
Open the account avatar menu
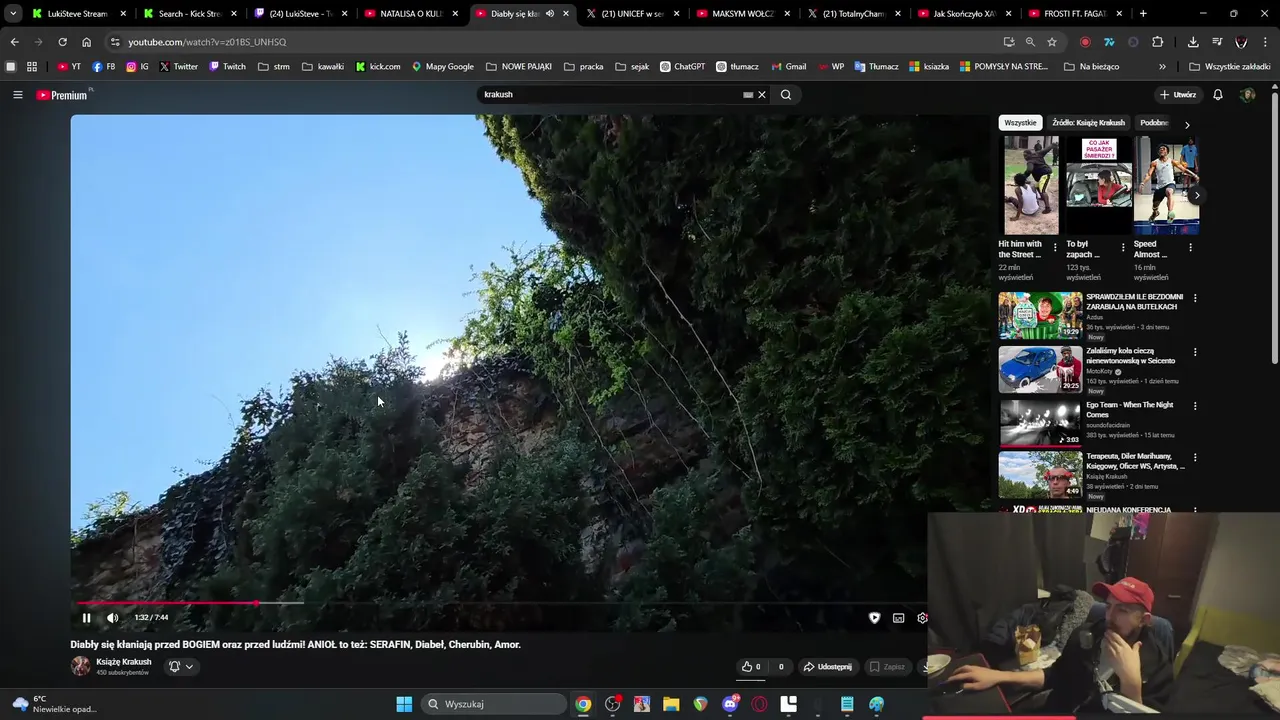coord(1247,95)
